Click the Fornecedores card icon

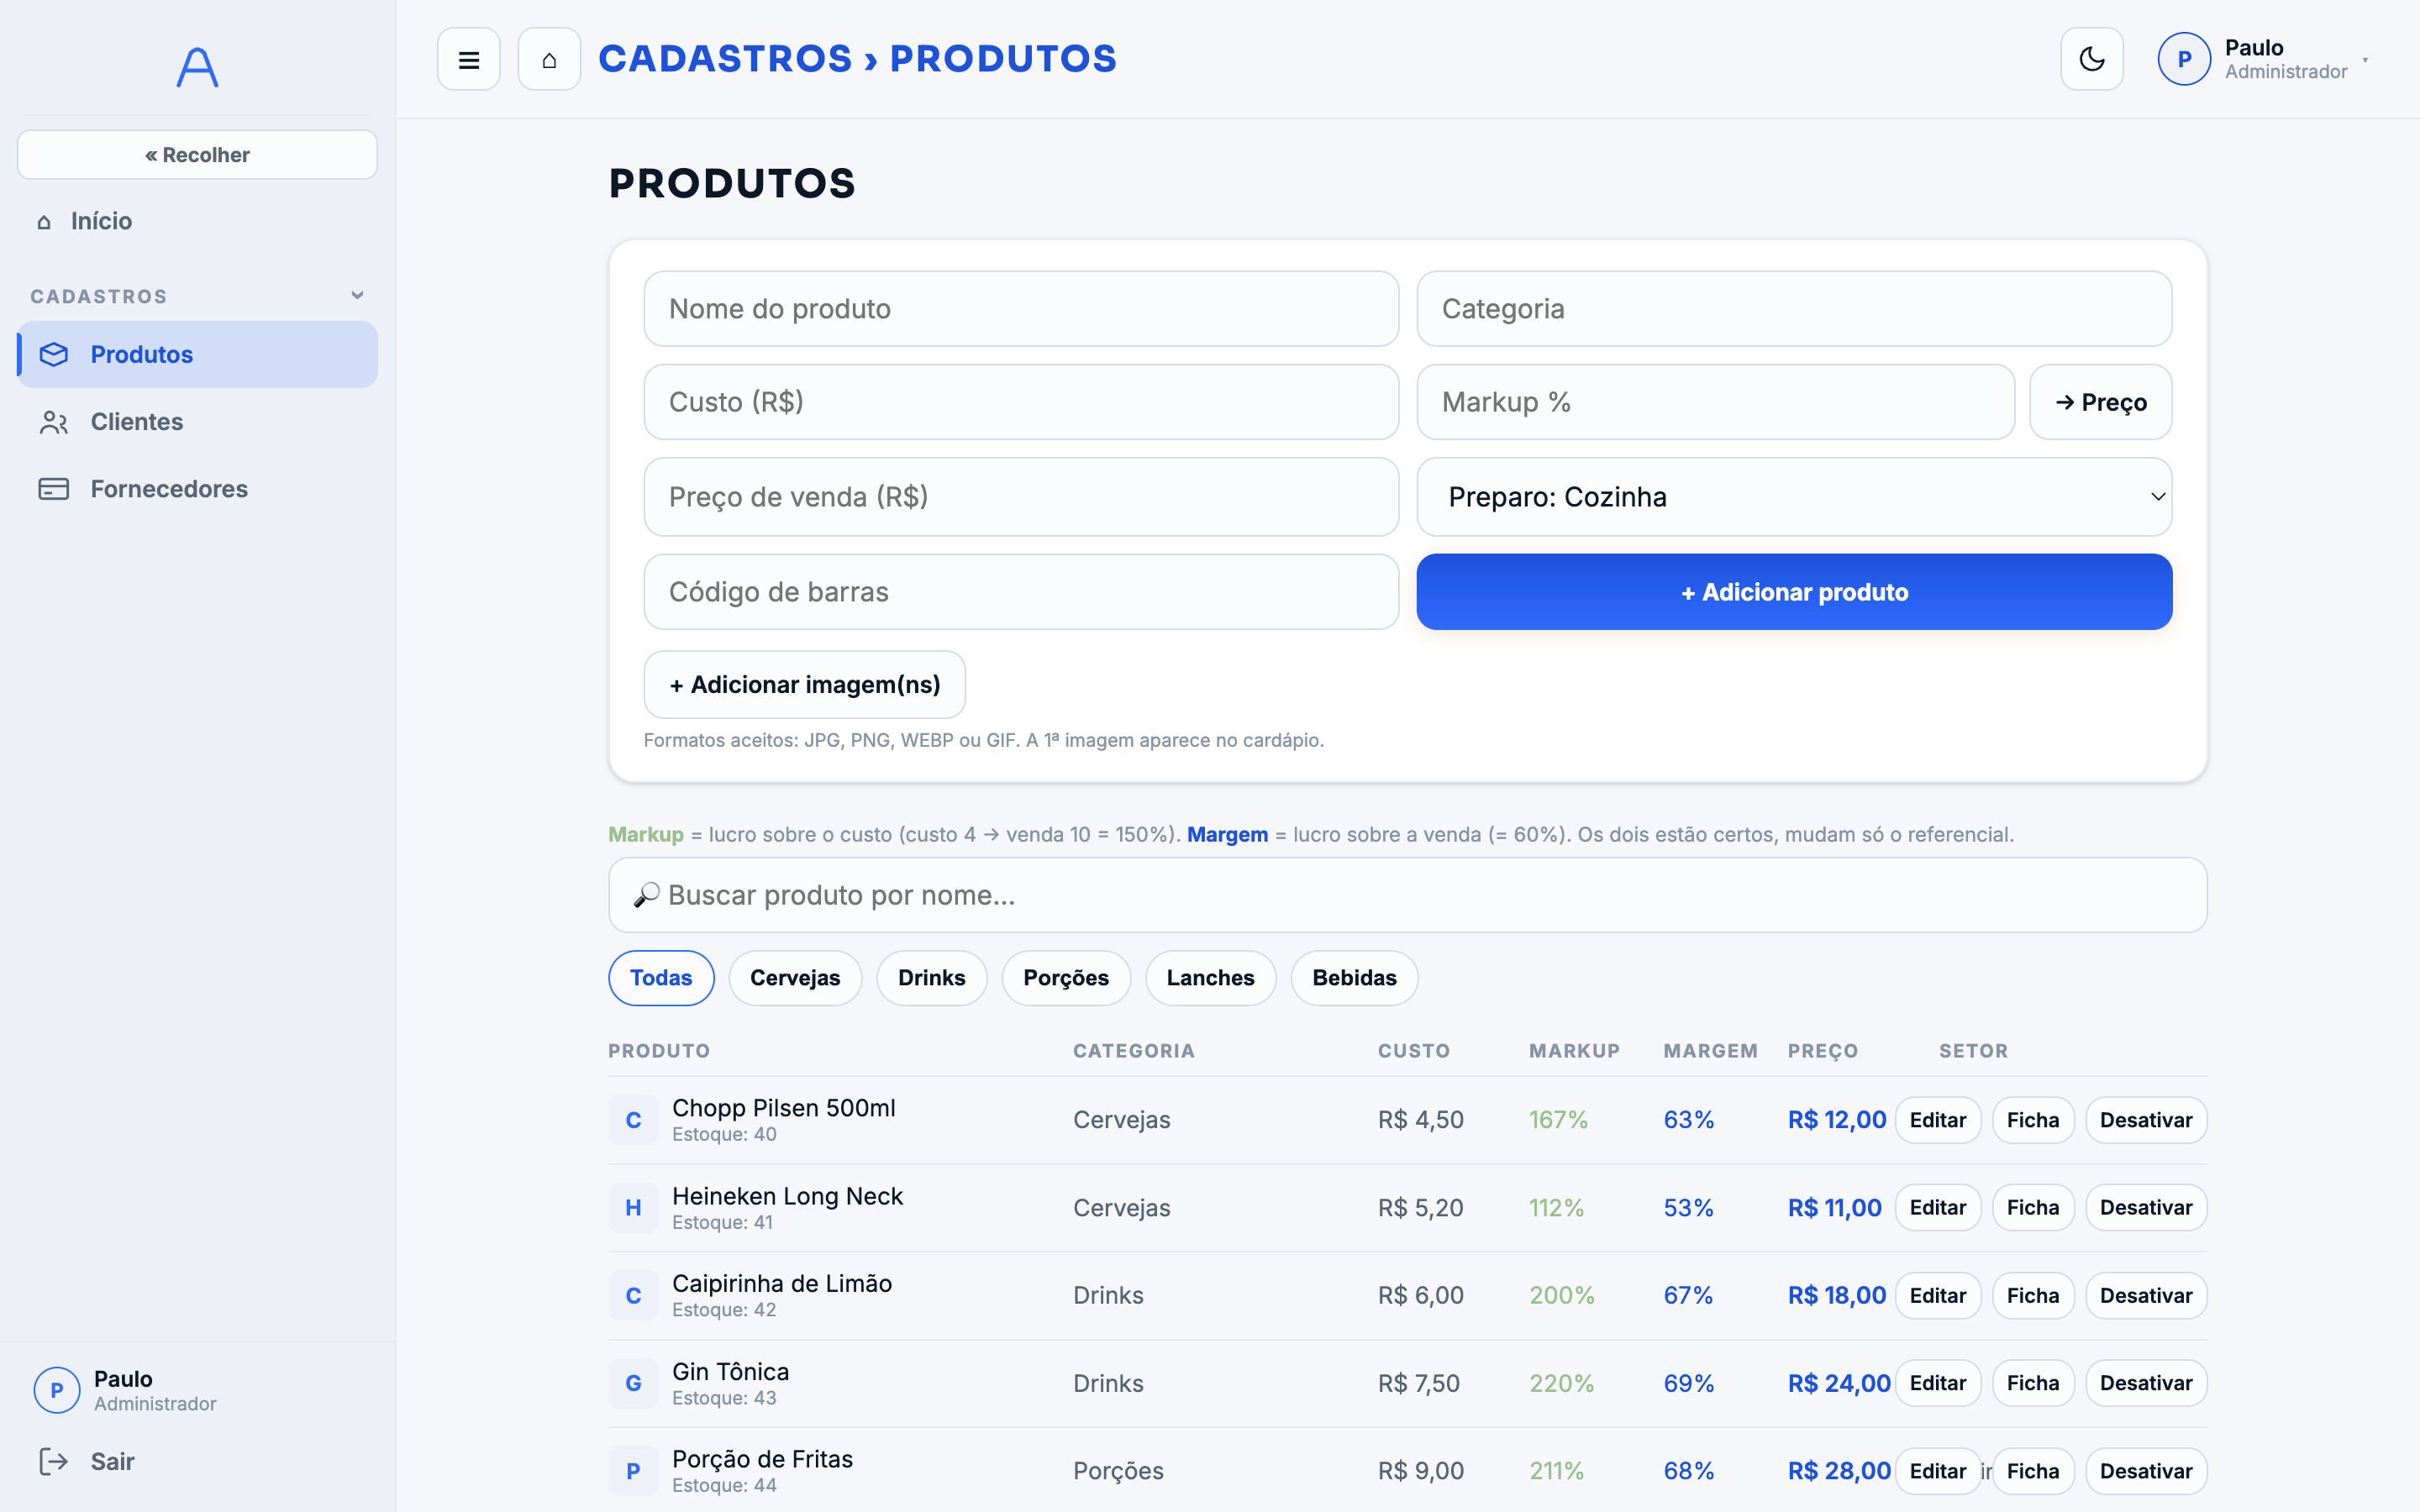54,489
